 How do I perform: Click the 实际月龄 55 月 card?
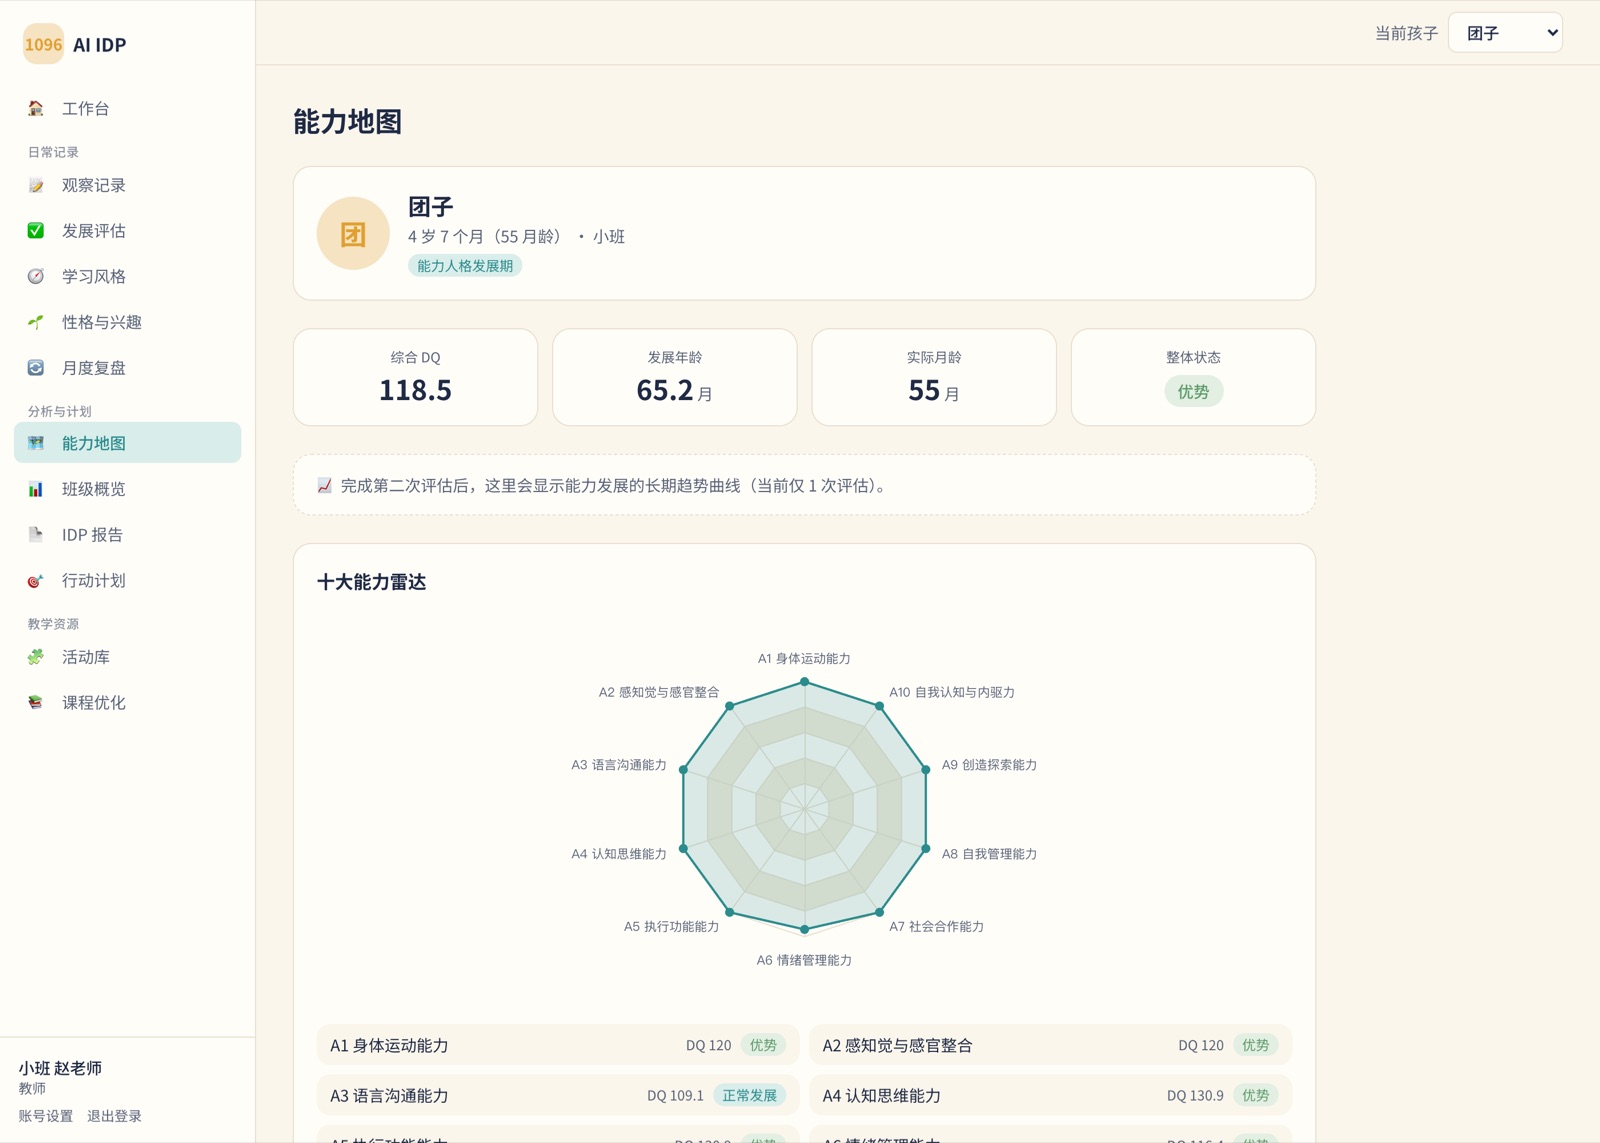tap(934, 377)
